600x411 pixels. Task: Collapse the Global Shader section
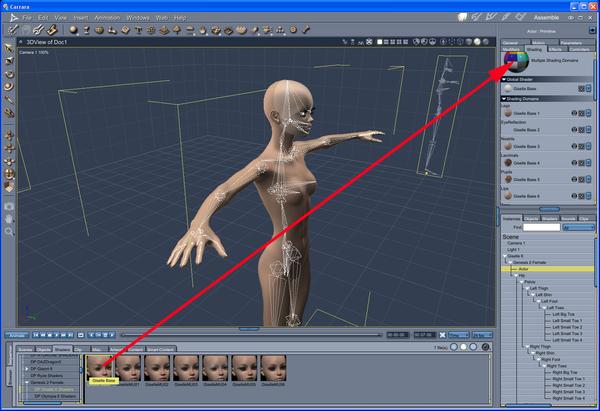tap(504, 79)
